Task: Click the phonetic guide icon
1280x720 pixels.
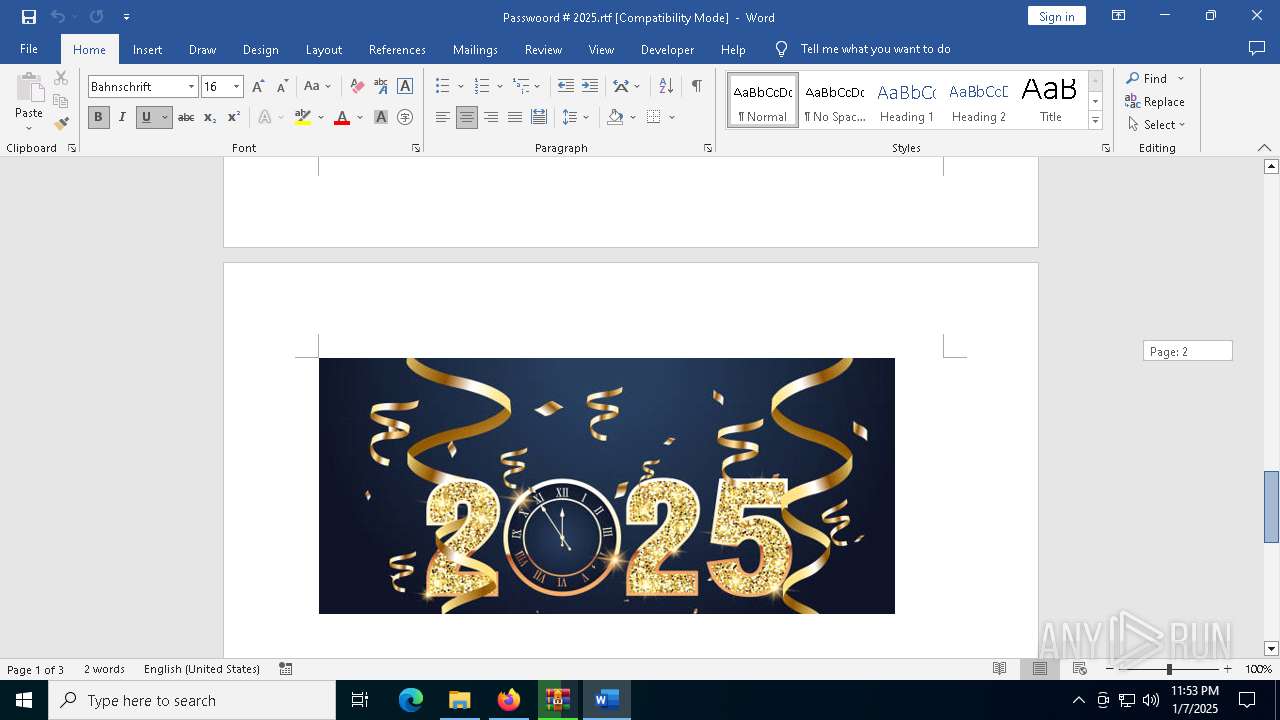Action: (381, 86)
